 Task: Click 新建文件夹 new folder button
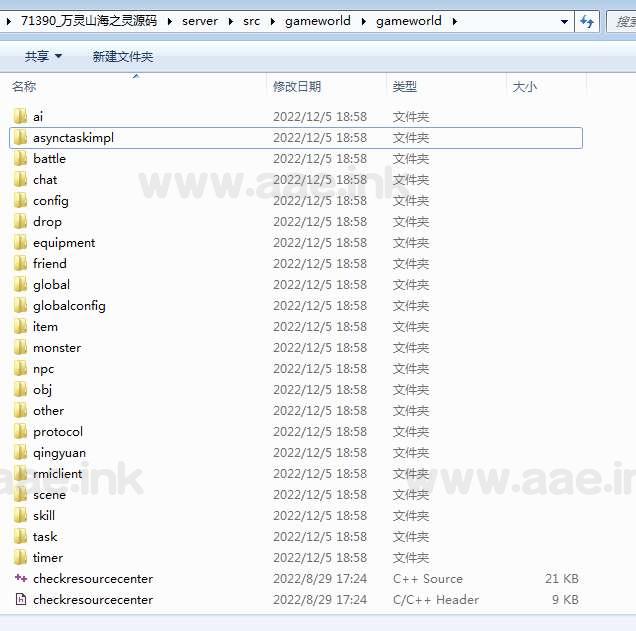(123, 56)
